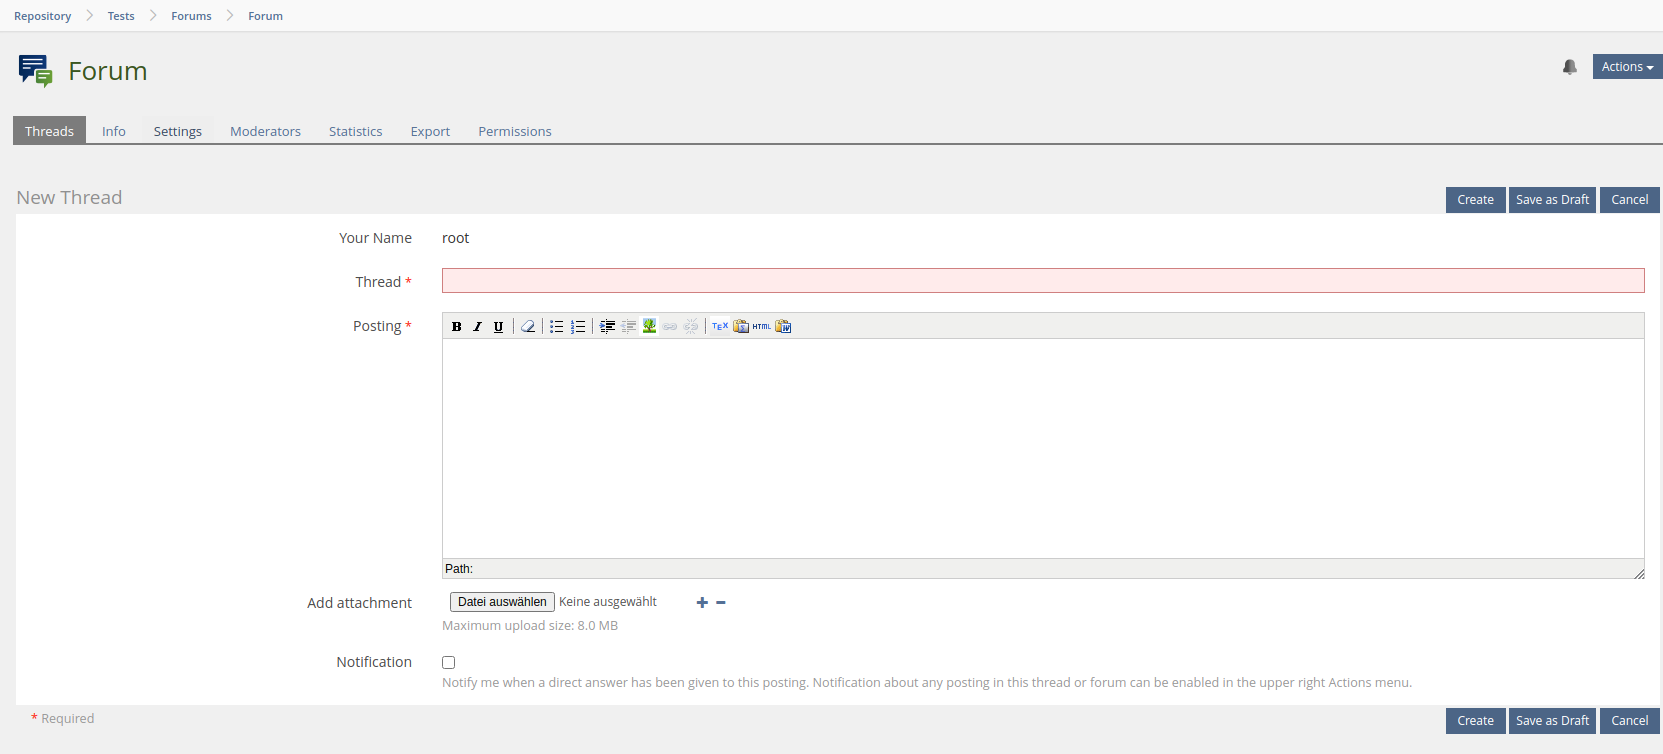The width and height of the screenshot is (1663, 754).
Task: Click the bottom Create button
Action: [x=1476, y=721]
